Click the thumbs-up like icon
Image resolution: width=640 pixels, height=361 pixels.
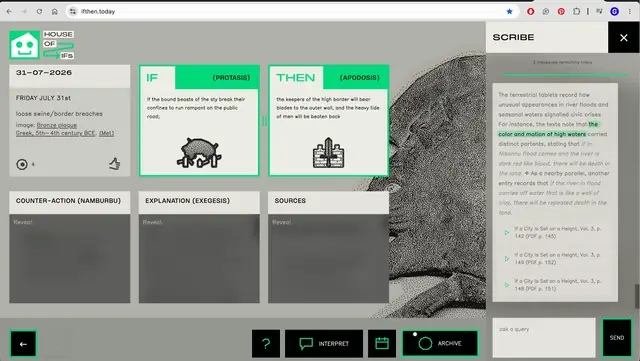[x=115, y=164]
